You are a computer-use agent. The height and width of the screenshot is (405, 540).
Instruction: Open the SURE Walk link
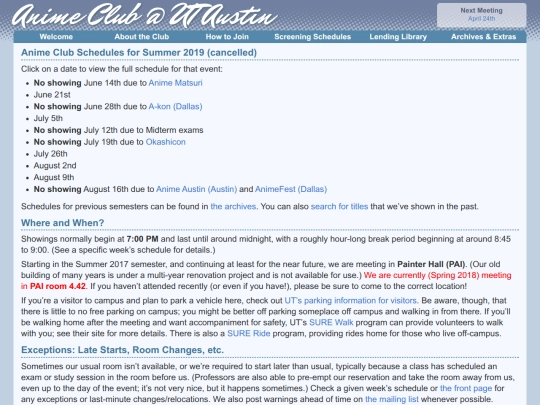331,323
